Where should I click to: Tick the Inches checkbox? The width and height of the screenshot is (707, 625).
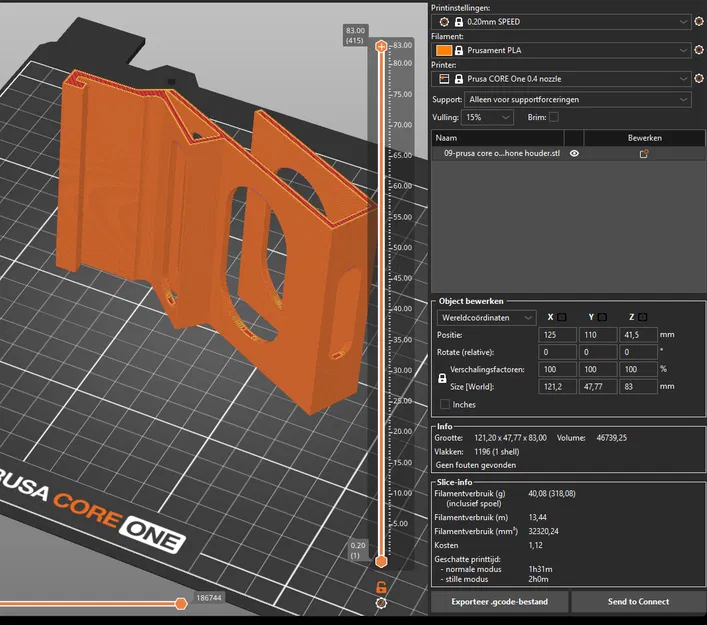(445, 404)
